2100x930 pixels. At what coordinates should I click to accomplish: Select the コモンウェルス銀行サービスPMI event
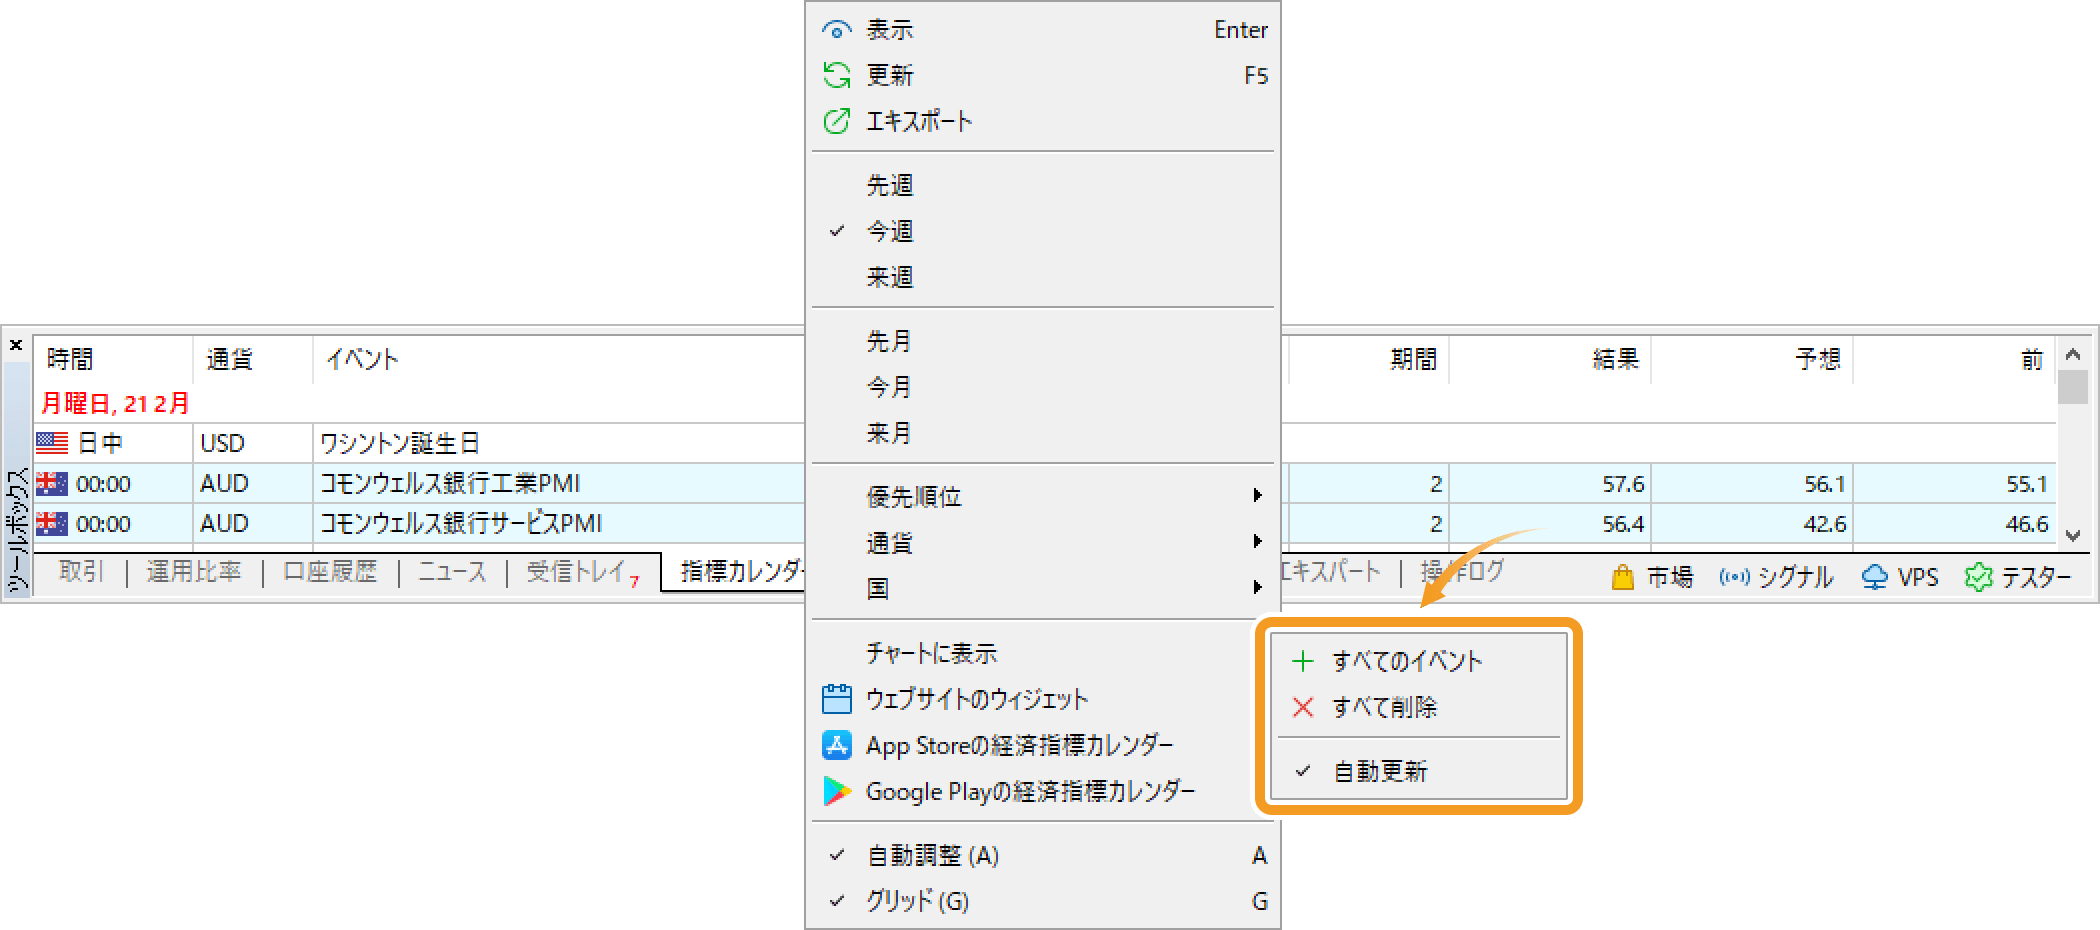click(461, 523)
